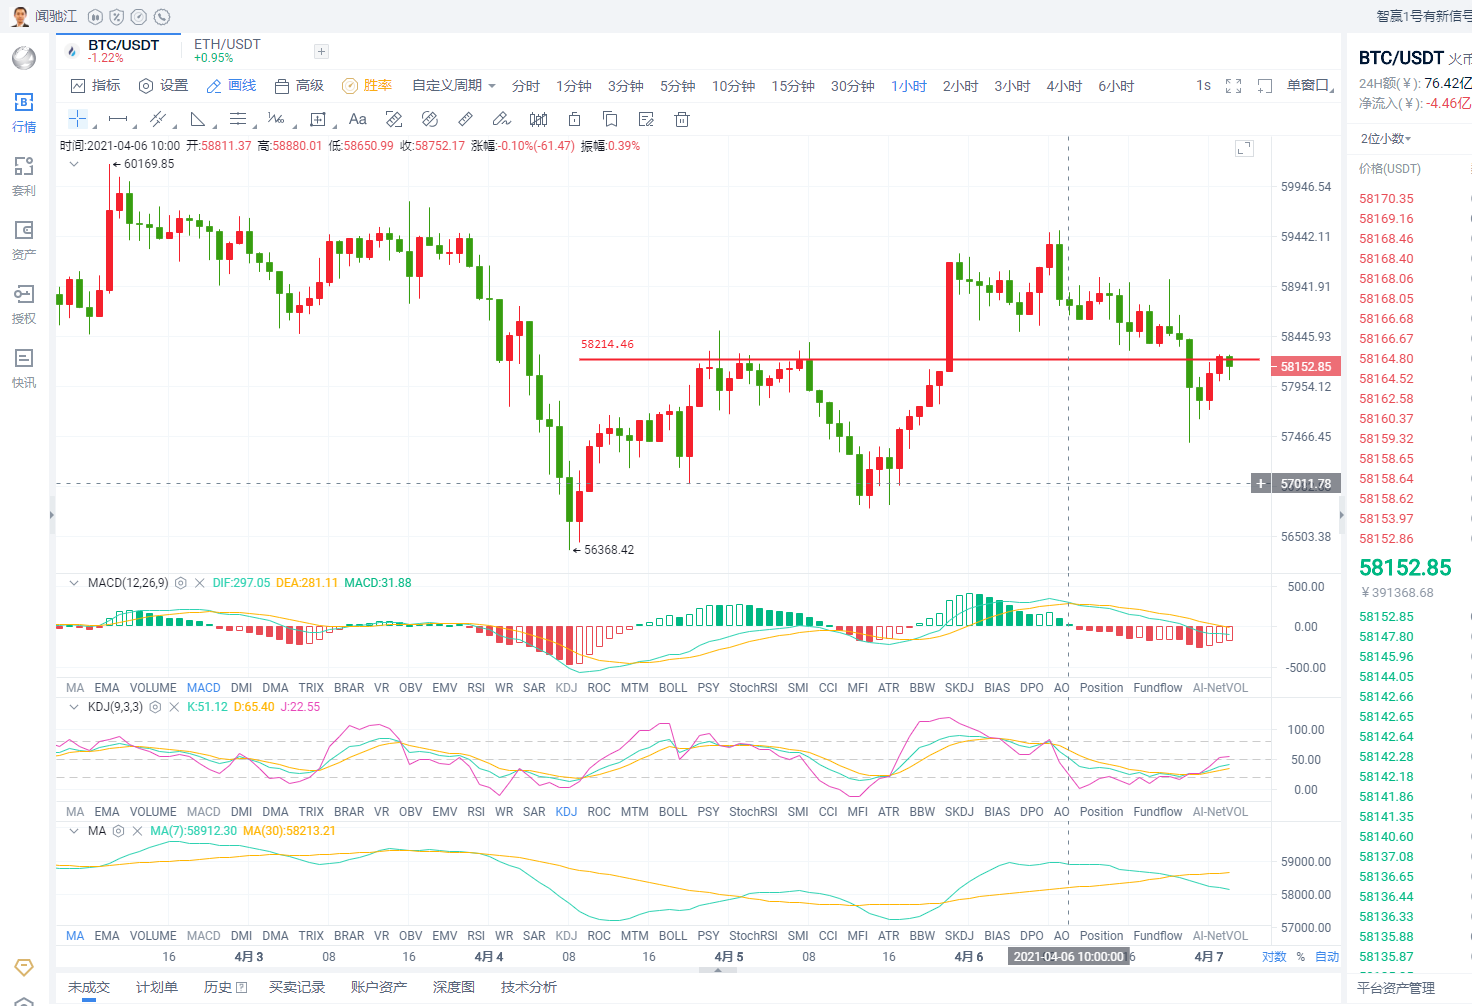Expand chart with top-right corner icon
The height and width of the screenshot is (1006, 1472).
[x=1244, y=148]
